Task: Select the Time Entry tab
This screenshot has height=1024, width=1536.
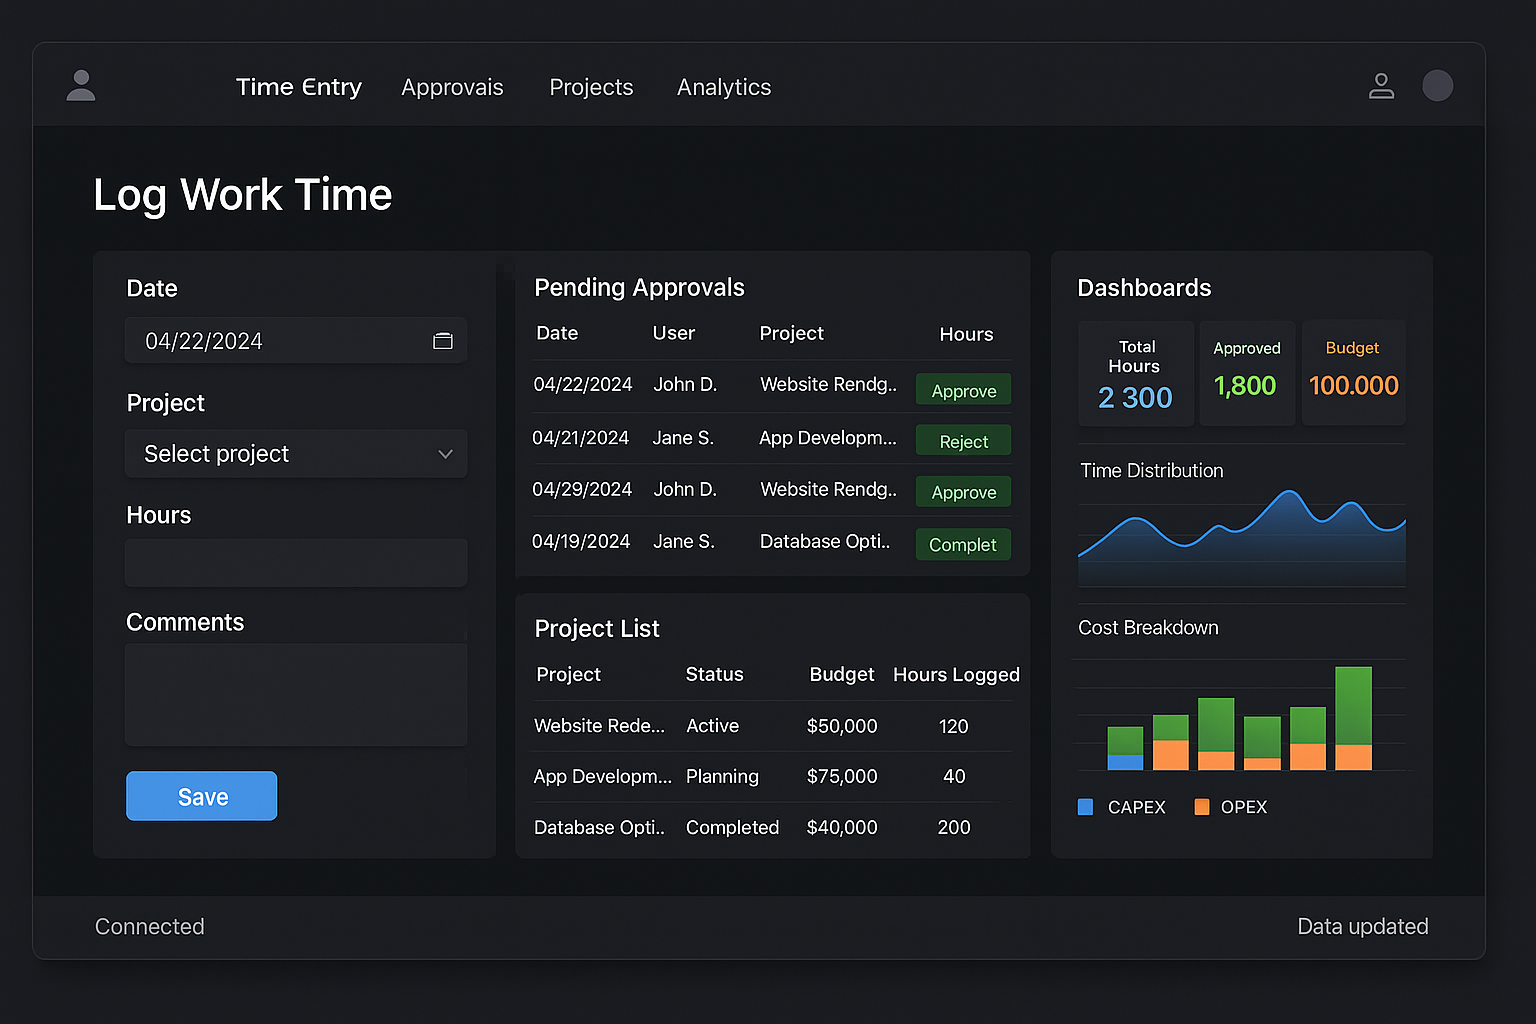Action: click(298, 88)
